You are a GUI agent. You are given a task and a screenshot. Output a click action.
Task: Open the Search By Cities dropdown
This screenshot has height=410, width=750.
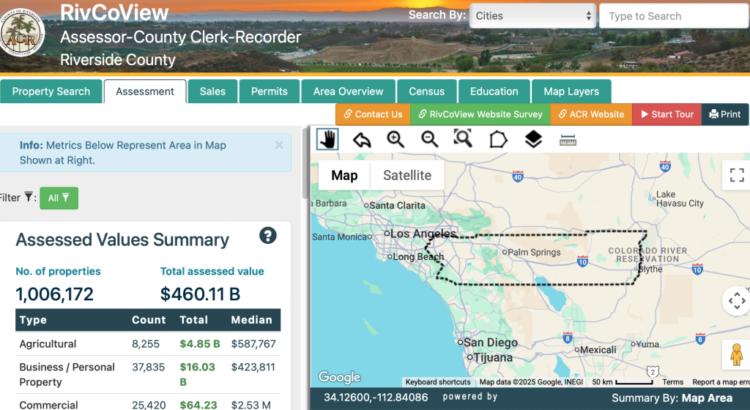[531, 16]
